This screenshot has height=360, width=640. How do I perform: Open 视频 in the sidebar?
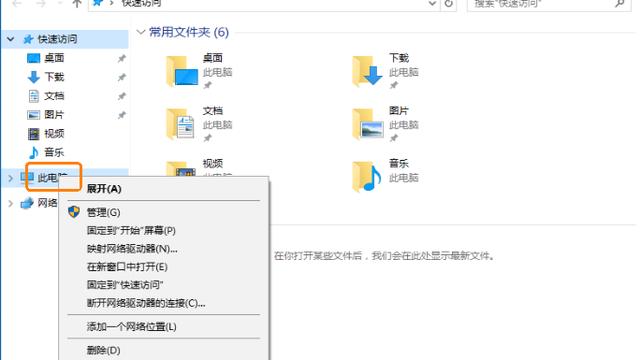tap(54, 133)
